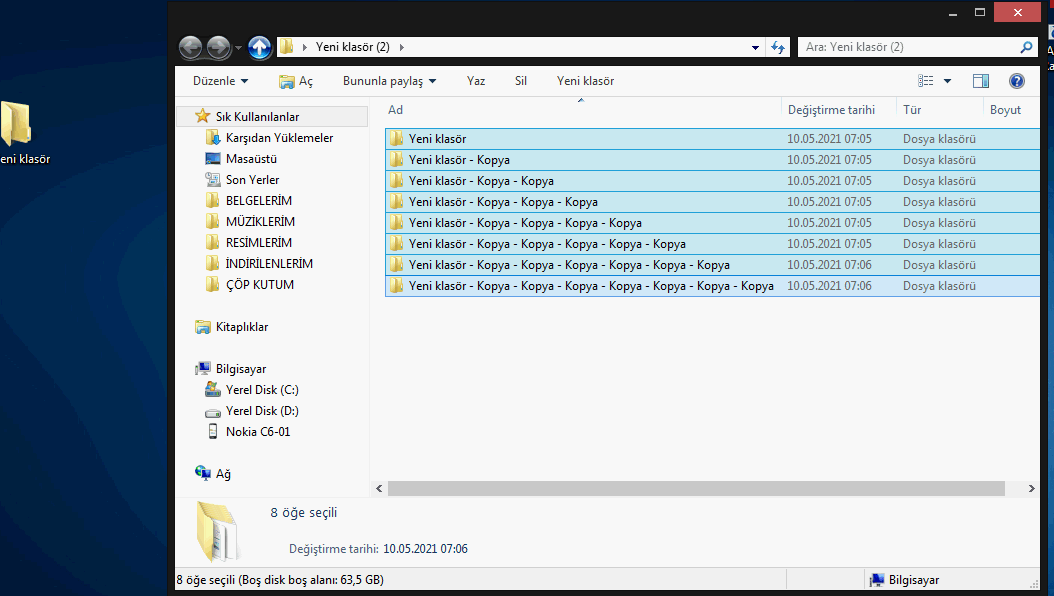Select Bilgisayar in navigation pane

[241, 369]
